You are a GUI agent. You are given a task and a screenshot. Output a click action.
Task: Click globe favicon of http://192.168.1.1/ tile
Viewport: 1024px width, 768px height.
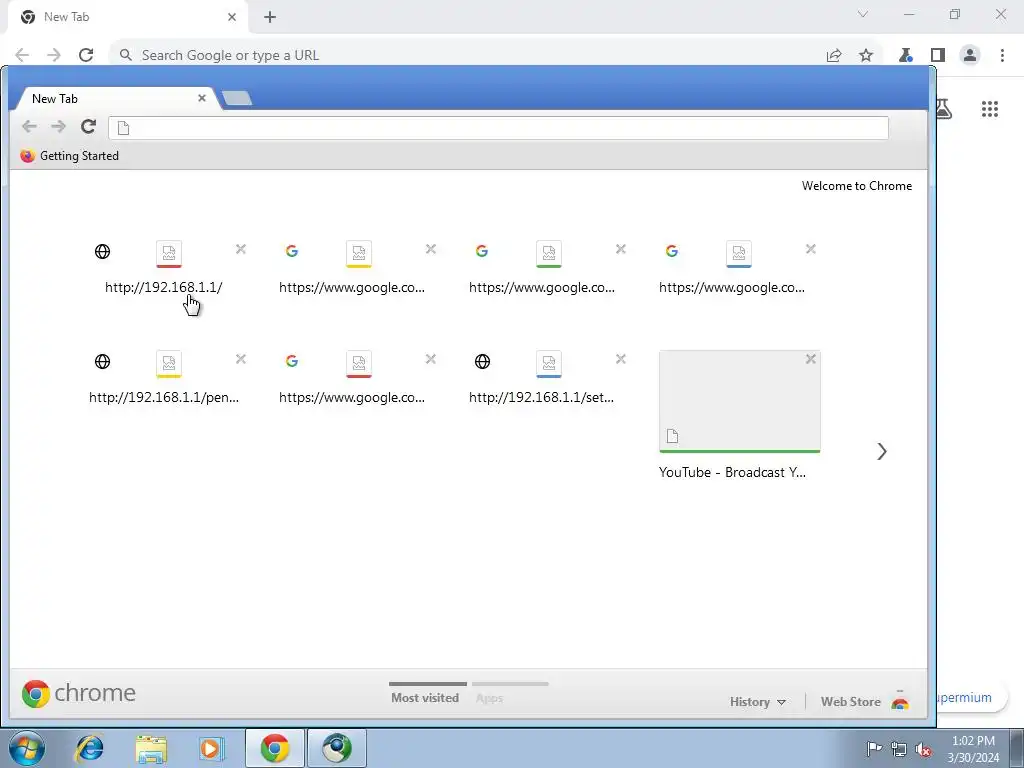[x=103, y=251]
